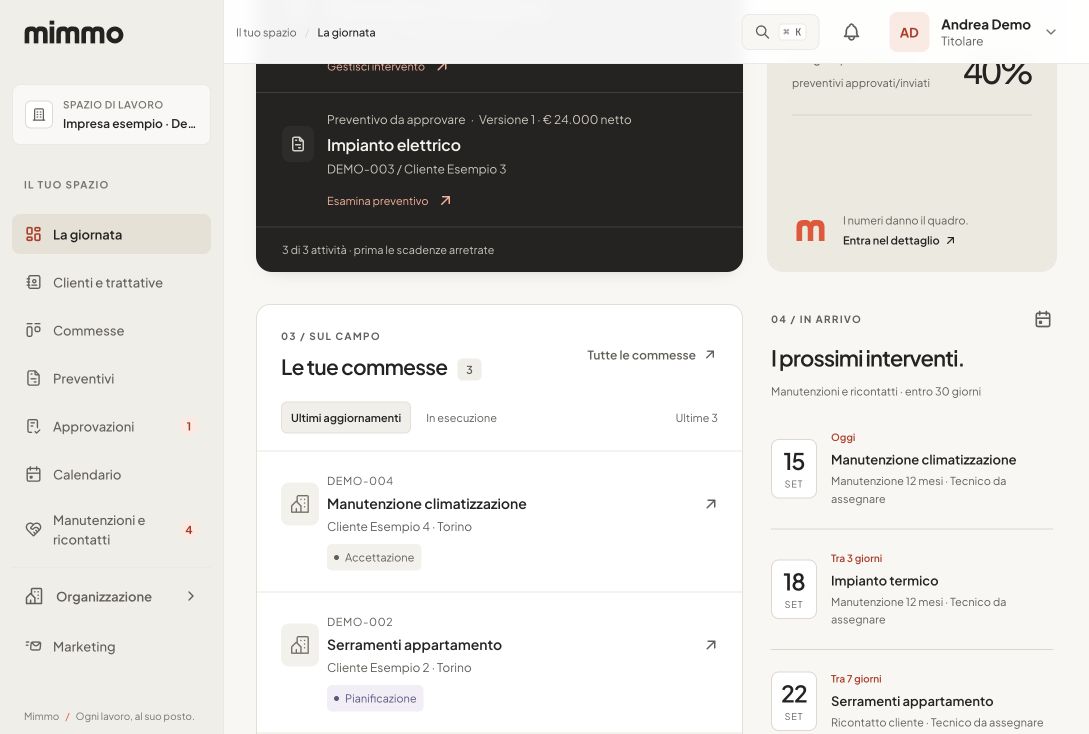Open Tutte le commesse link
1089x734 pixels.
point(641,355)
